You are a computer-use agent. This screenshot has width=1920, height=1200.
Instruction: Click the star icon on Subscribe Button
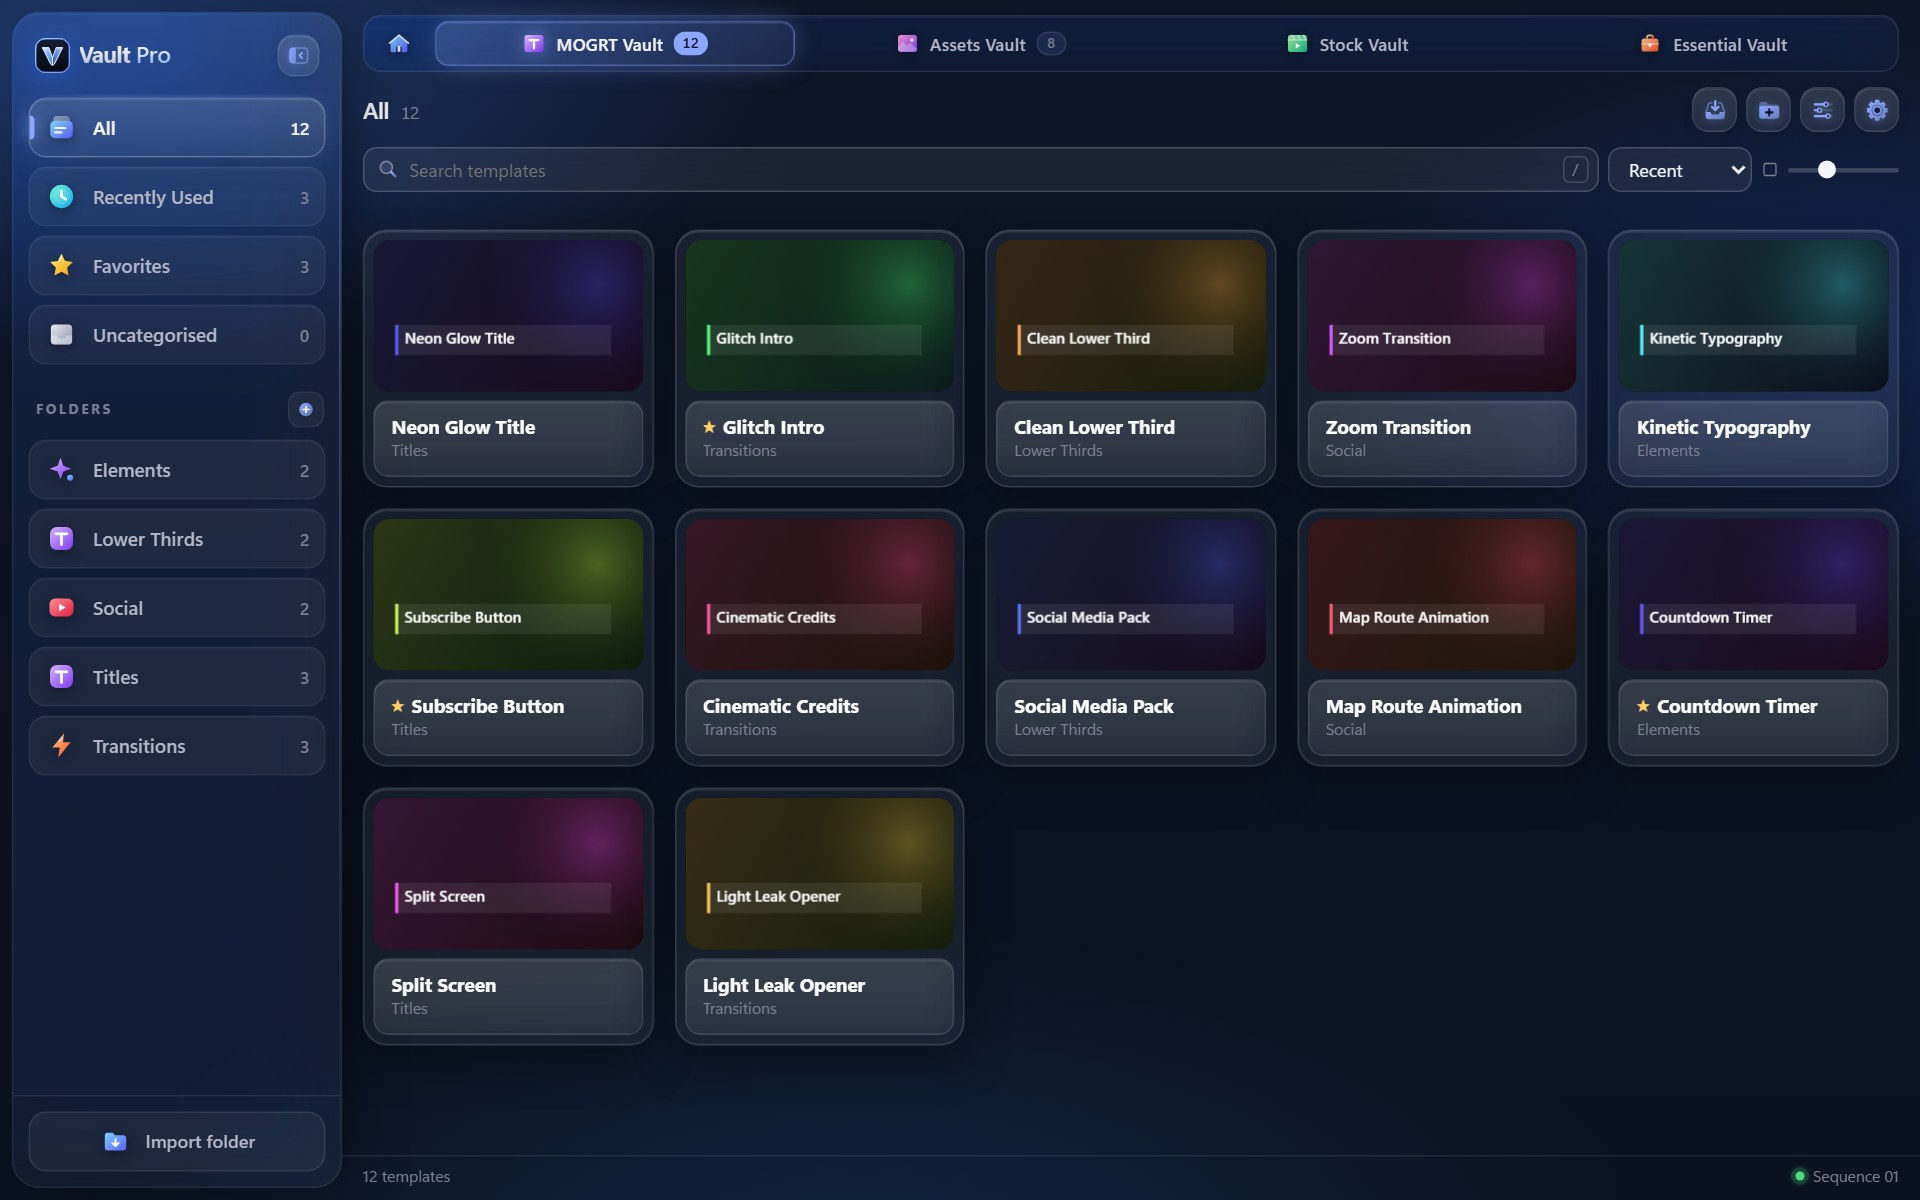point(398,706)
